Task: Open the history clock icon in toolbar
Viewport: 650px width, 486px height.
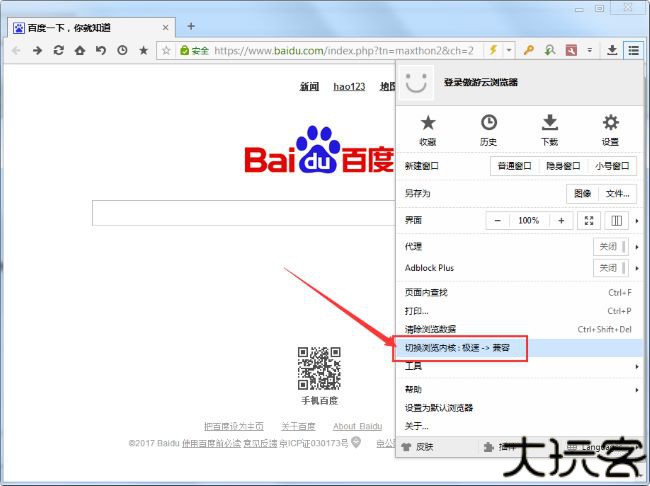Action: click(122, 51)
